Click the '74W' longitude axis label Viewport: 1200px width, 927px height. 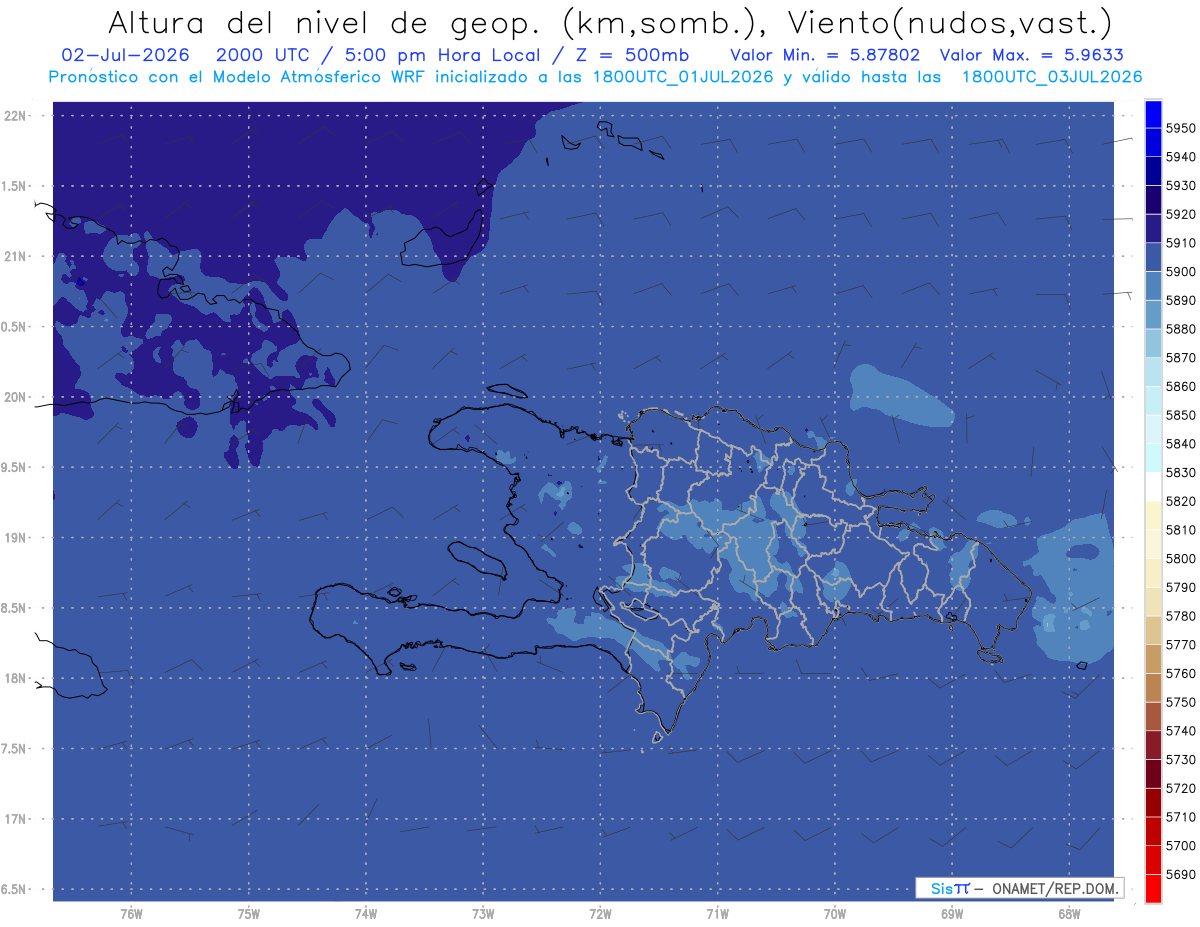click(366, 914)
